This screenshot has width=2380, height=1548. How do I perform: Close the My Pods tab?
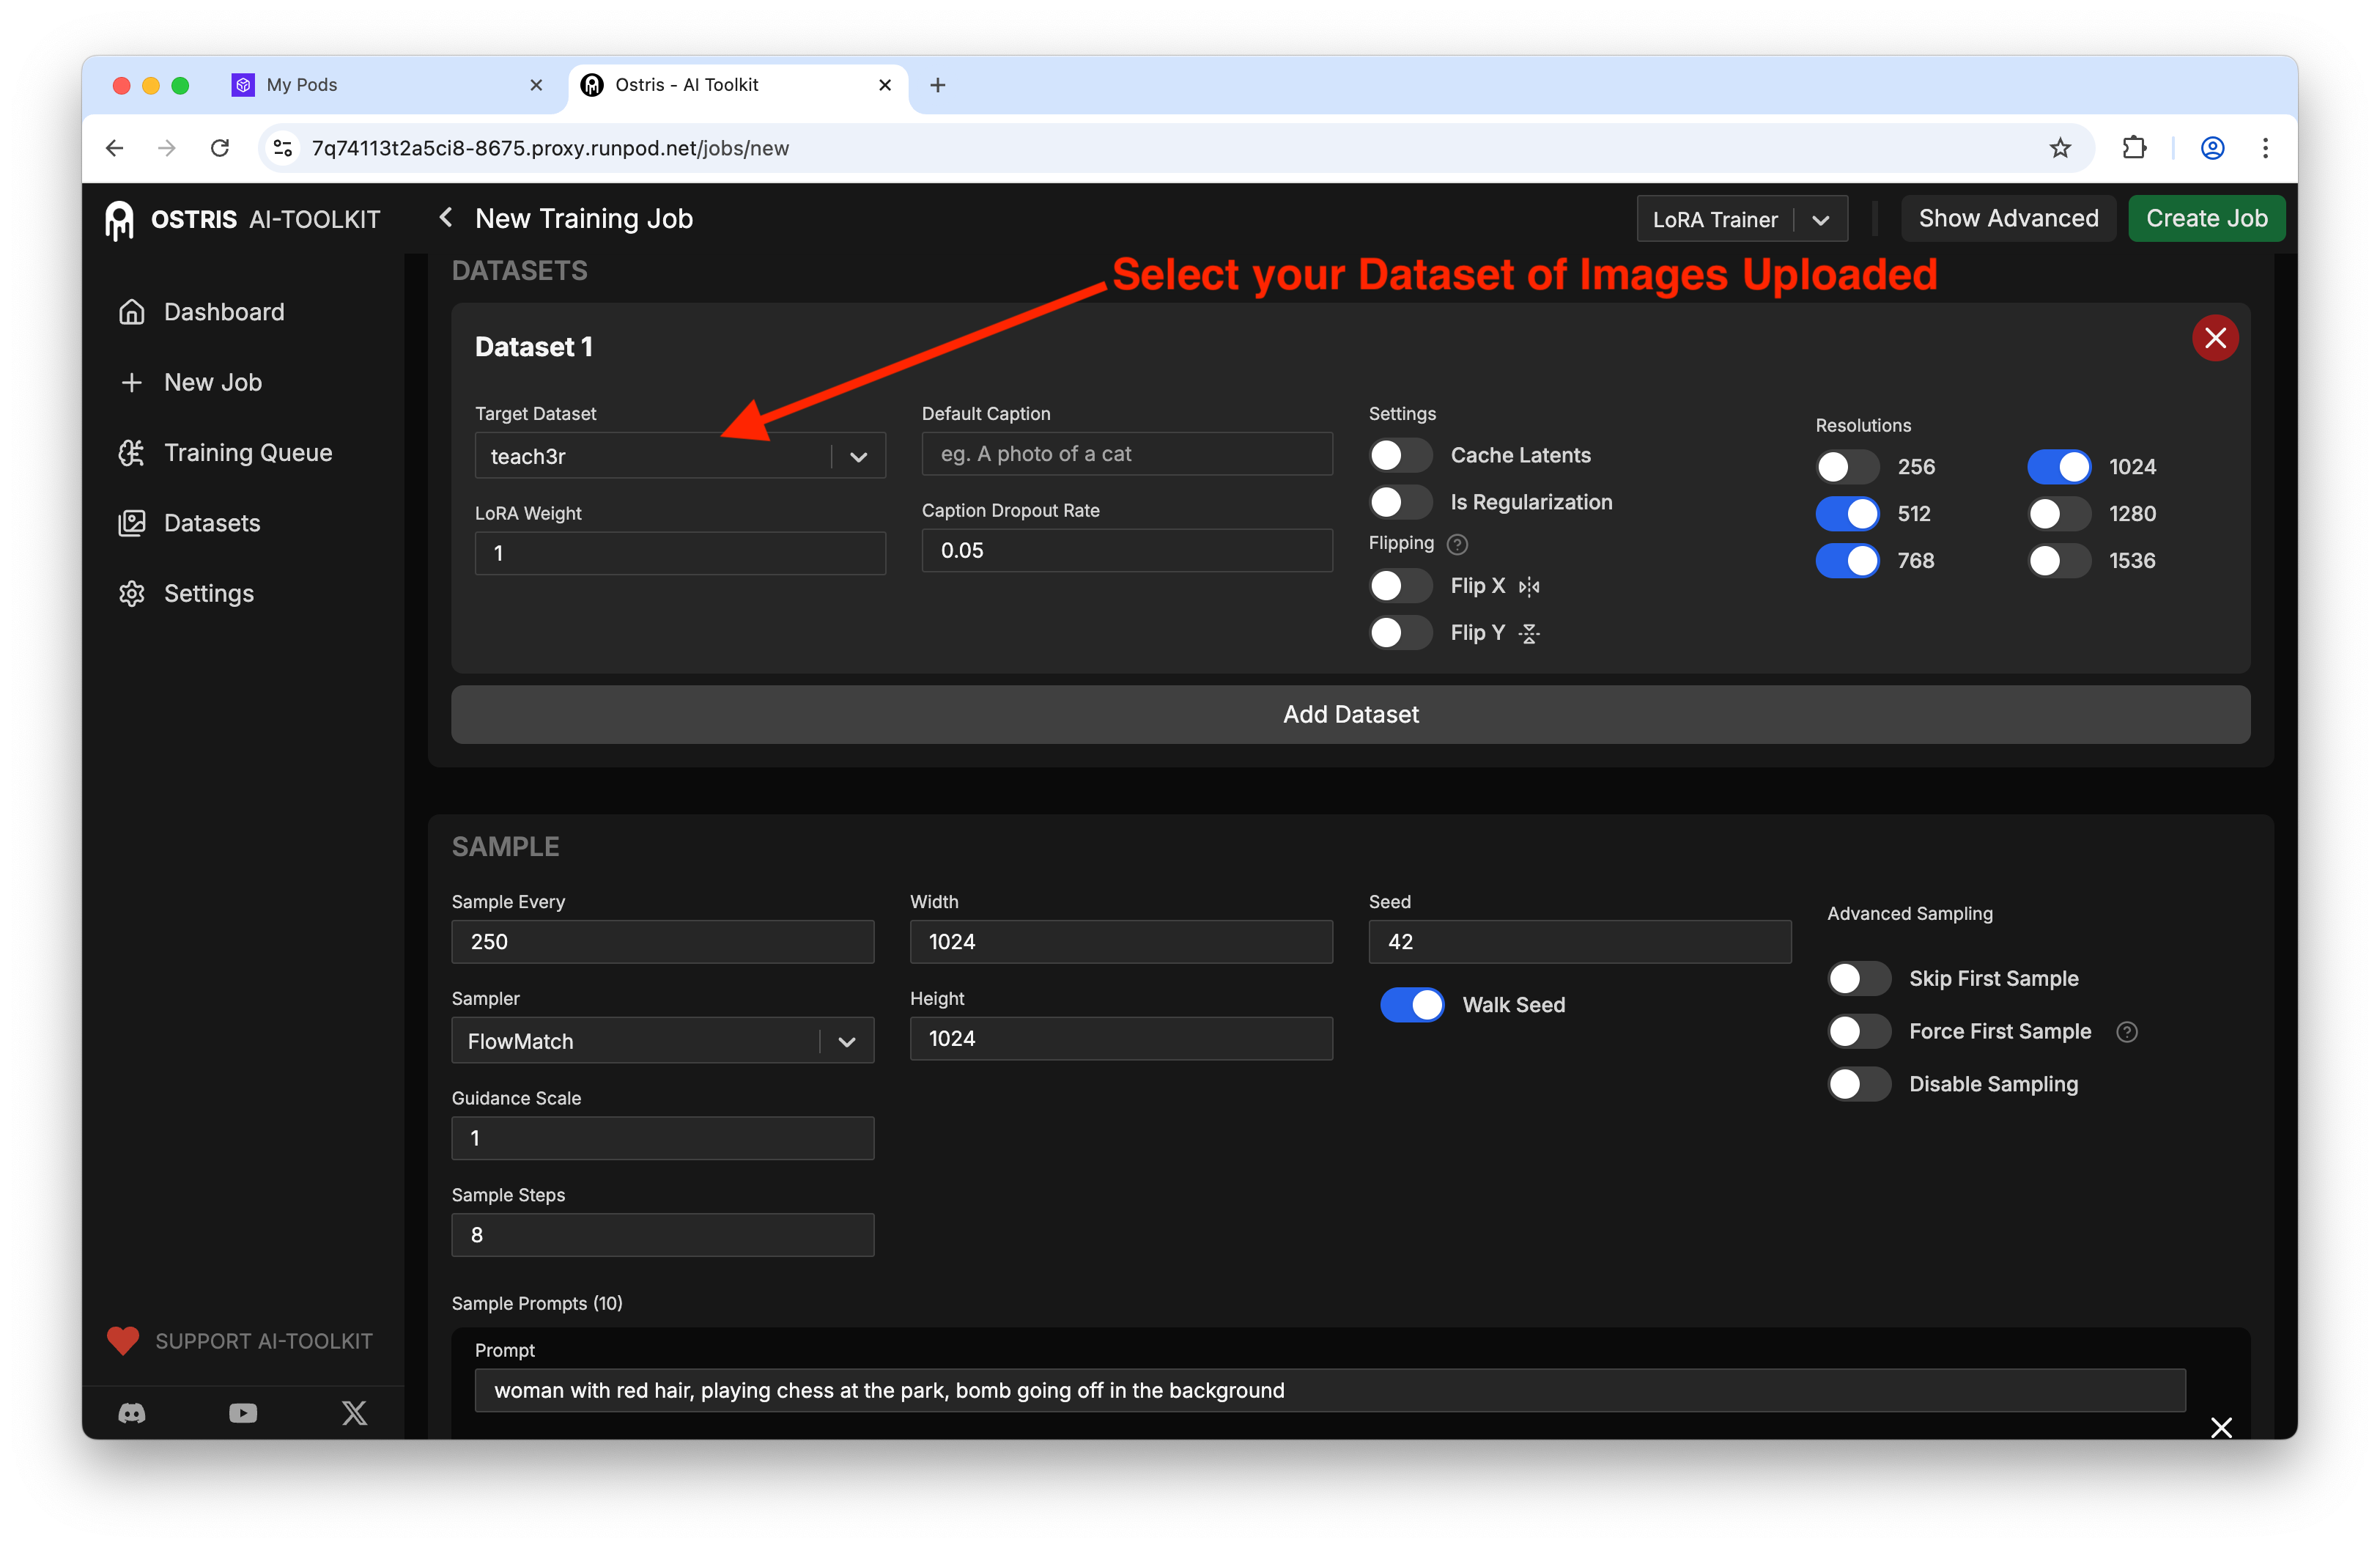click(x=536, y=85)
